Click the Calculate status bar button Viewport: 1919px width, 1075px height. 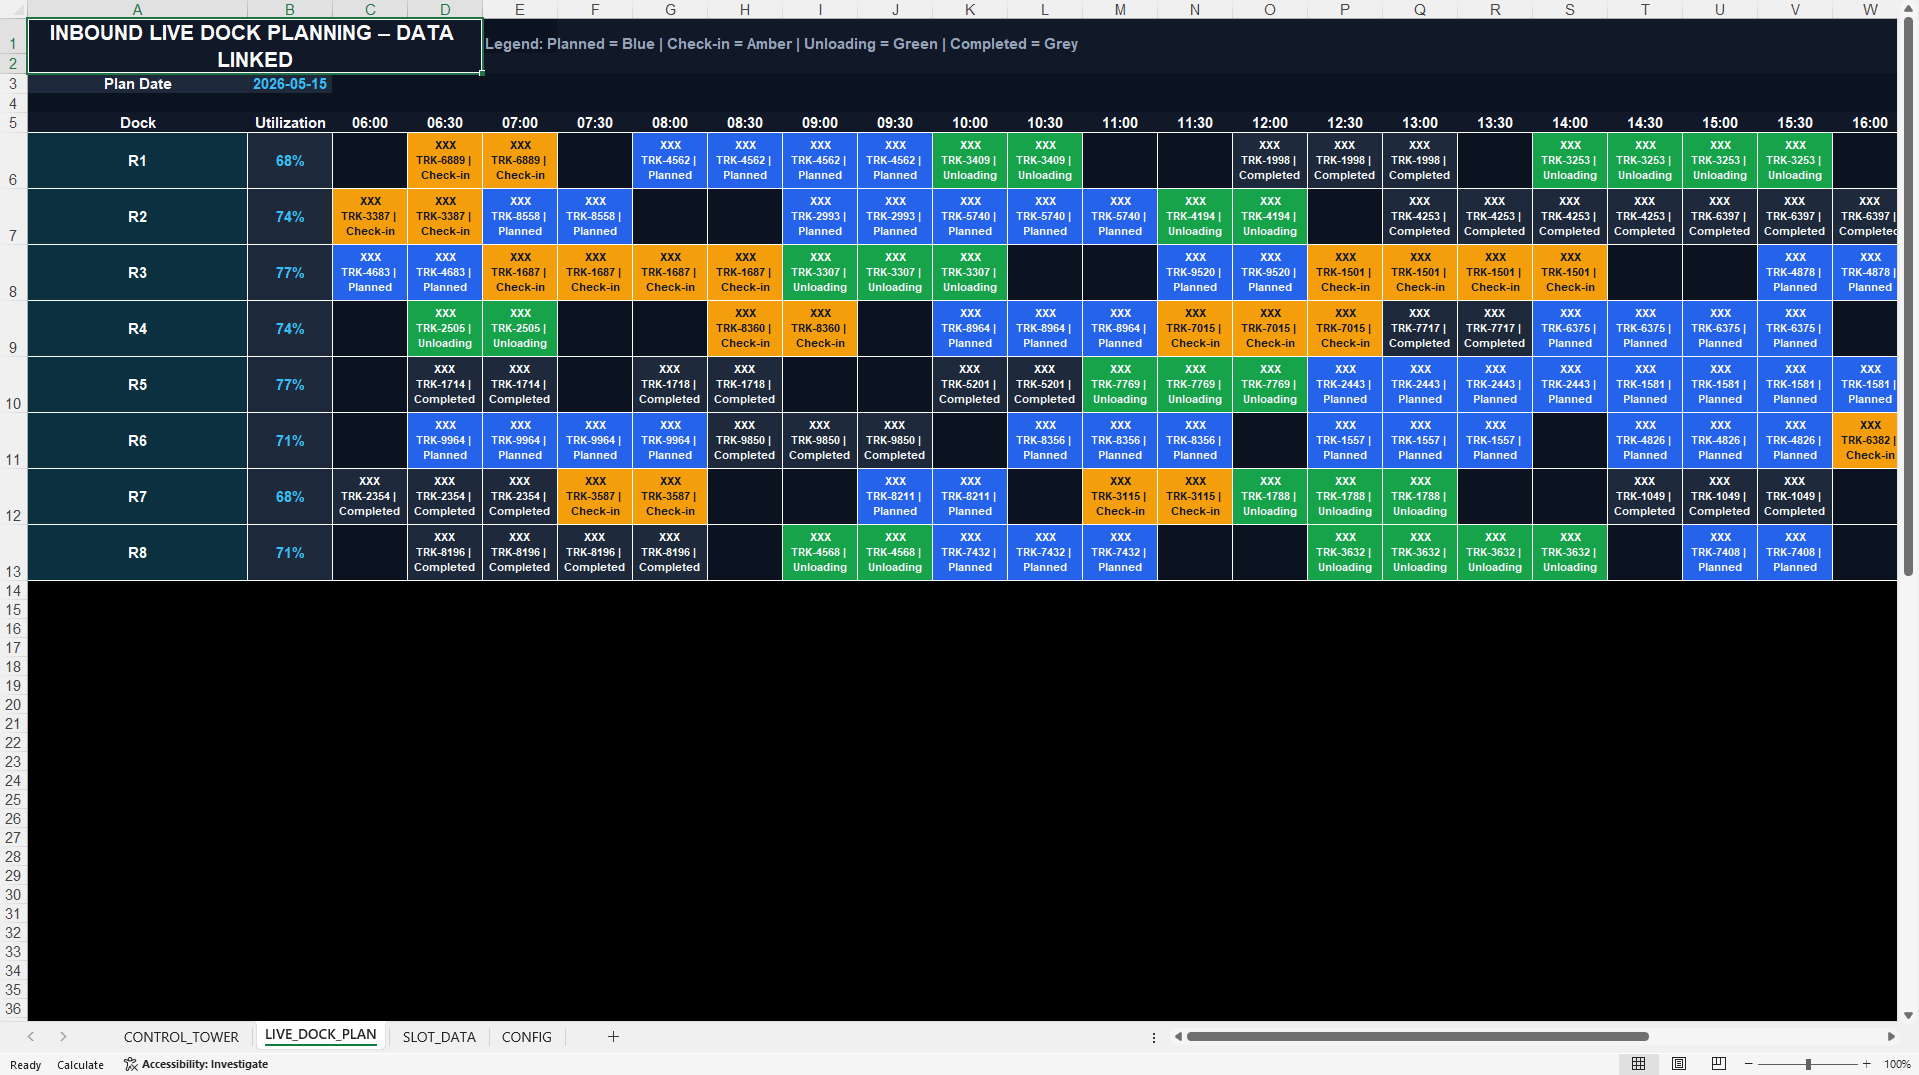coord(80,1065)
